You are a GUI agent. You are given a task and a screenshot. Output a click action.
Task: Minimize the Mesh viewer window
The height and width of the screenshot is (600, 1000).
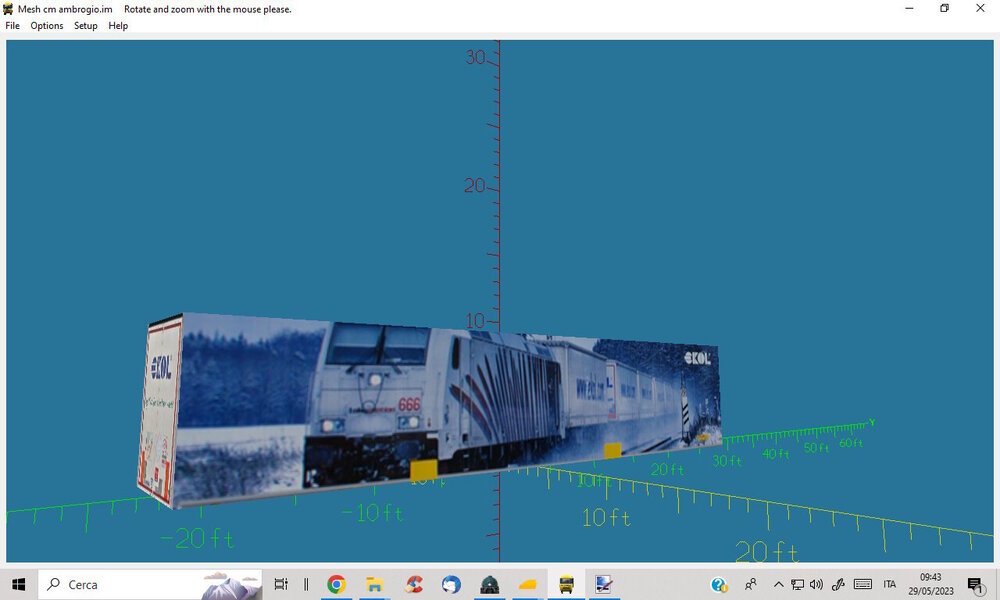pyautogui.click(x=909, y=8)
